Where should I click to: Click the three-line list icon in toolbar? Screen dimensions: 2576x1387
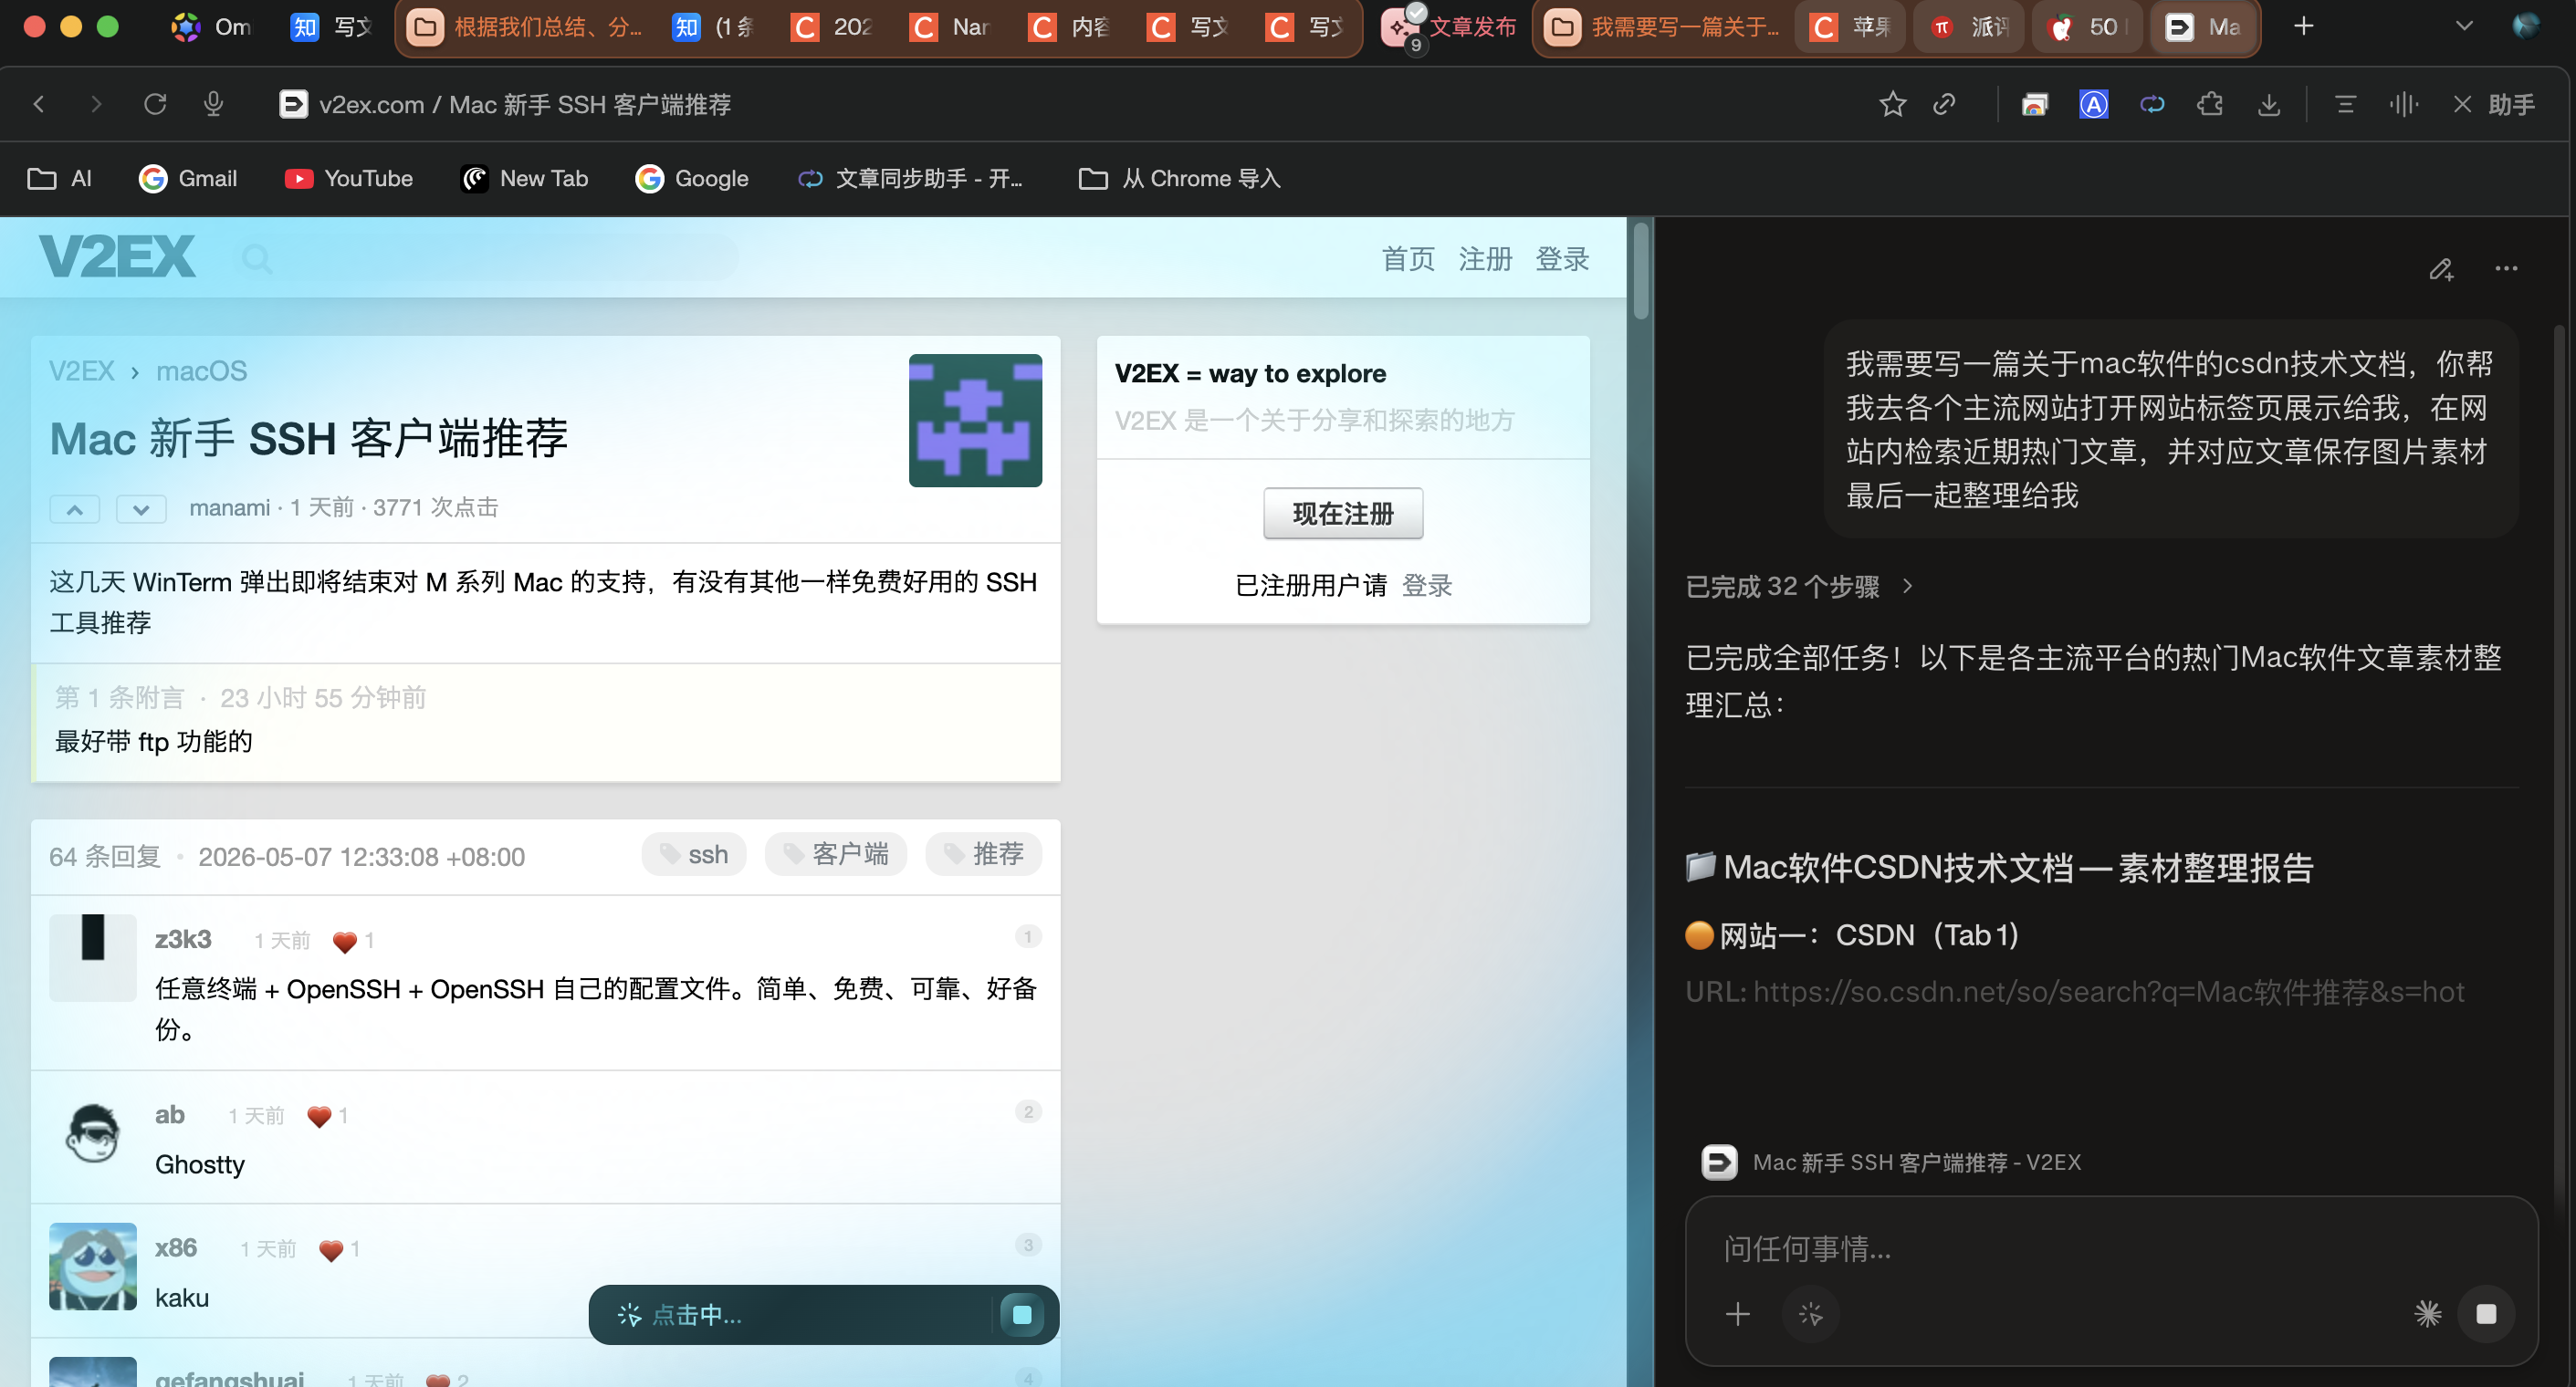pyautogui.click(x=2345, y=104)
